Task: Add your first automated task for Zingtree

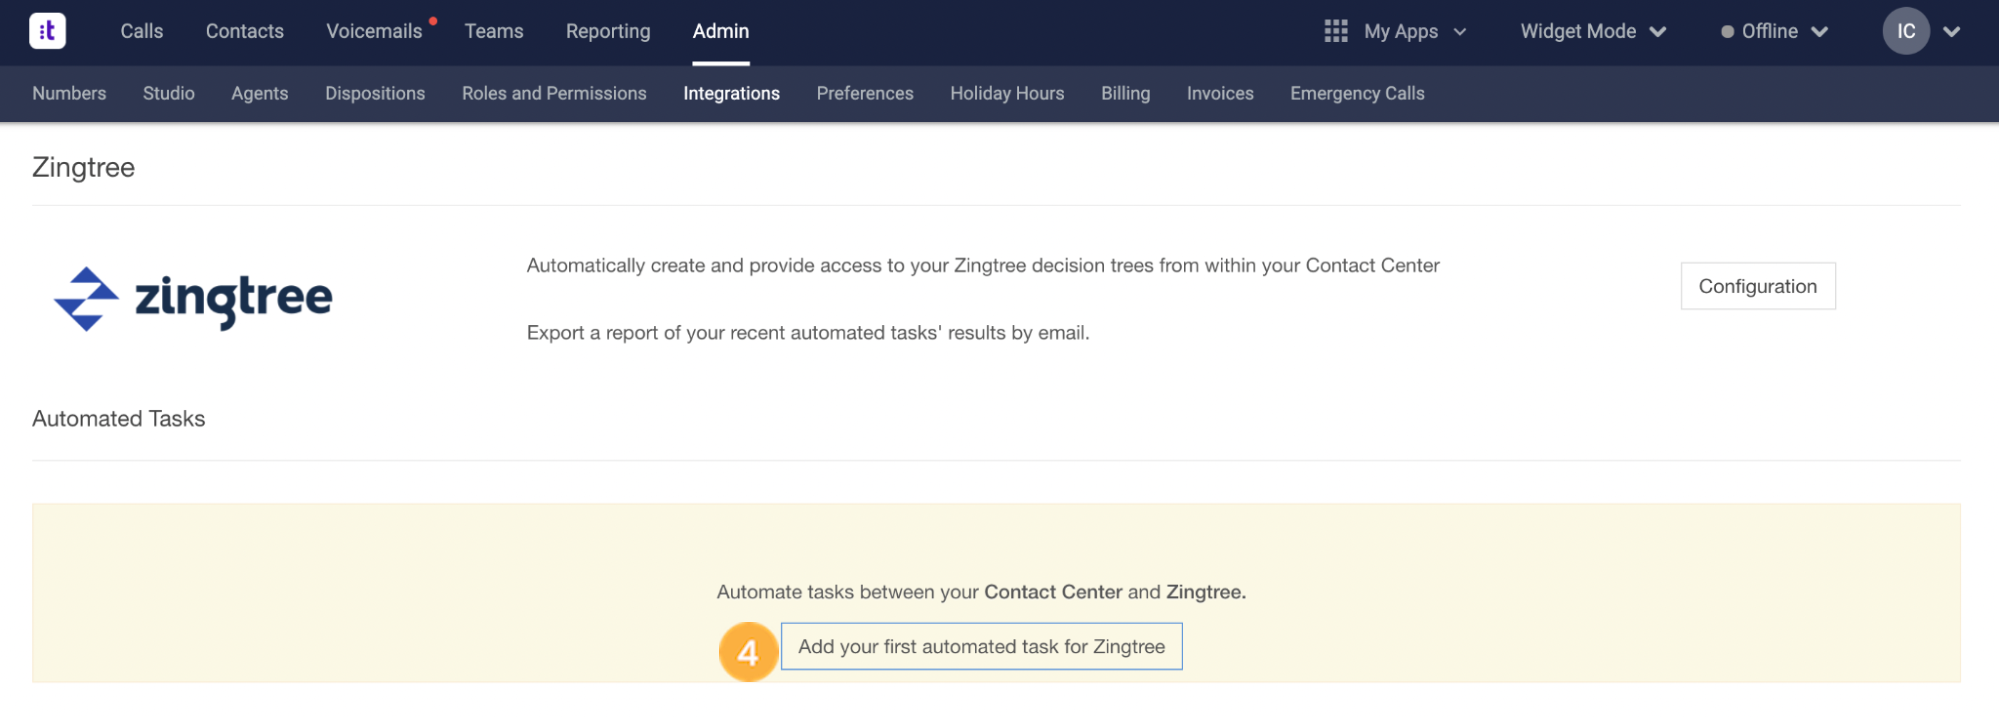Action: pyautogui.click(x=981, y=646)
